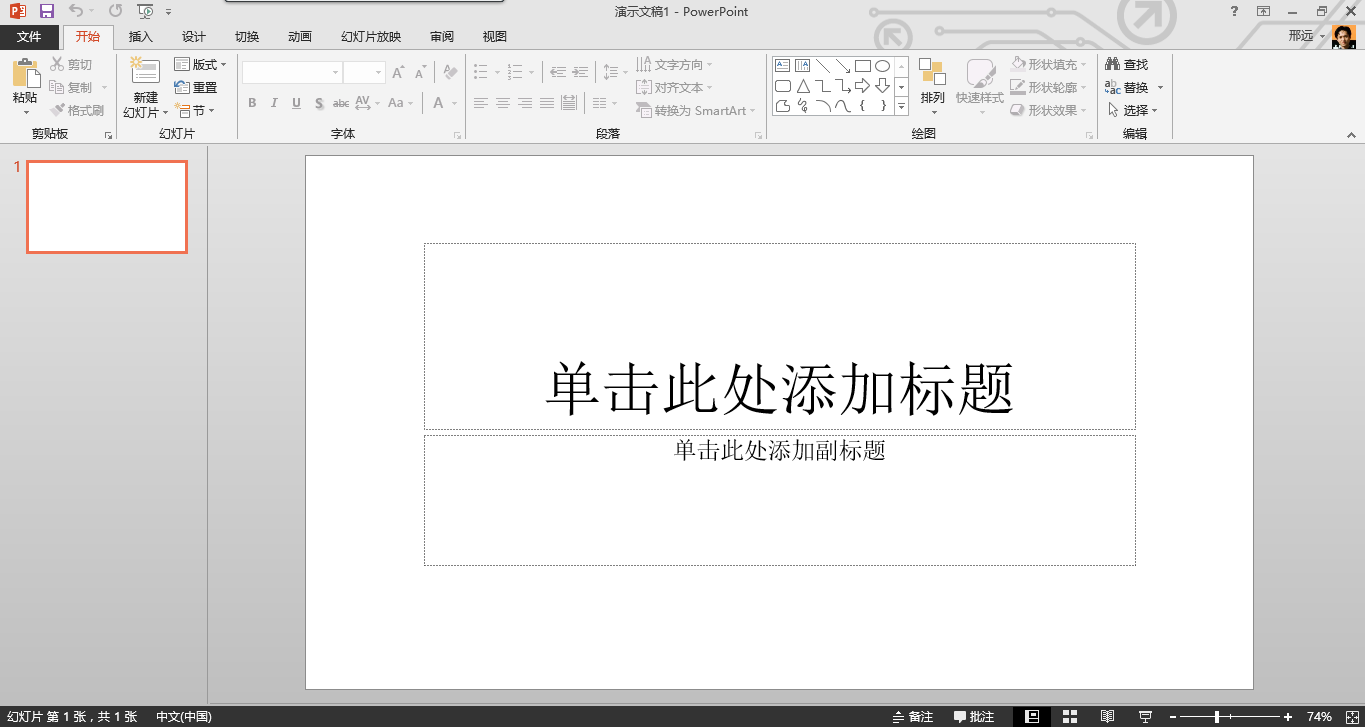The width and height of the screenshot is (1365, 727).
Task: Click the File (文件) button
Action: point(29,37)
